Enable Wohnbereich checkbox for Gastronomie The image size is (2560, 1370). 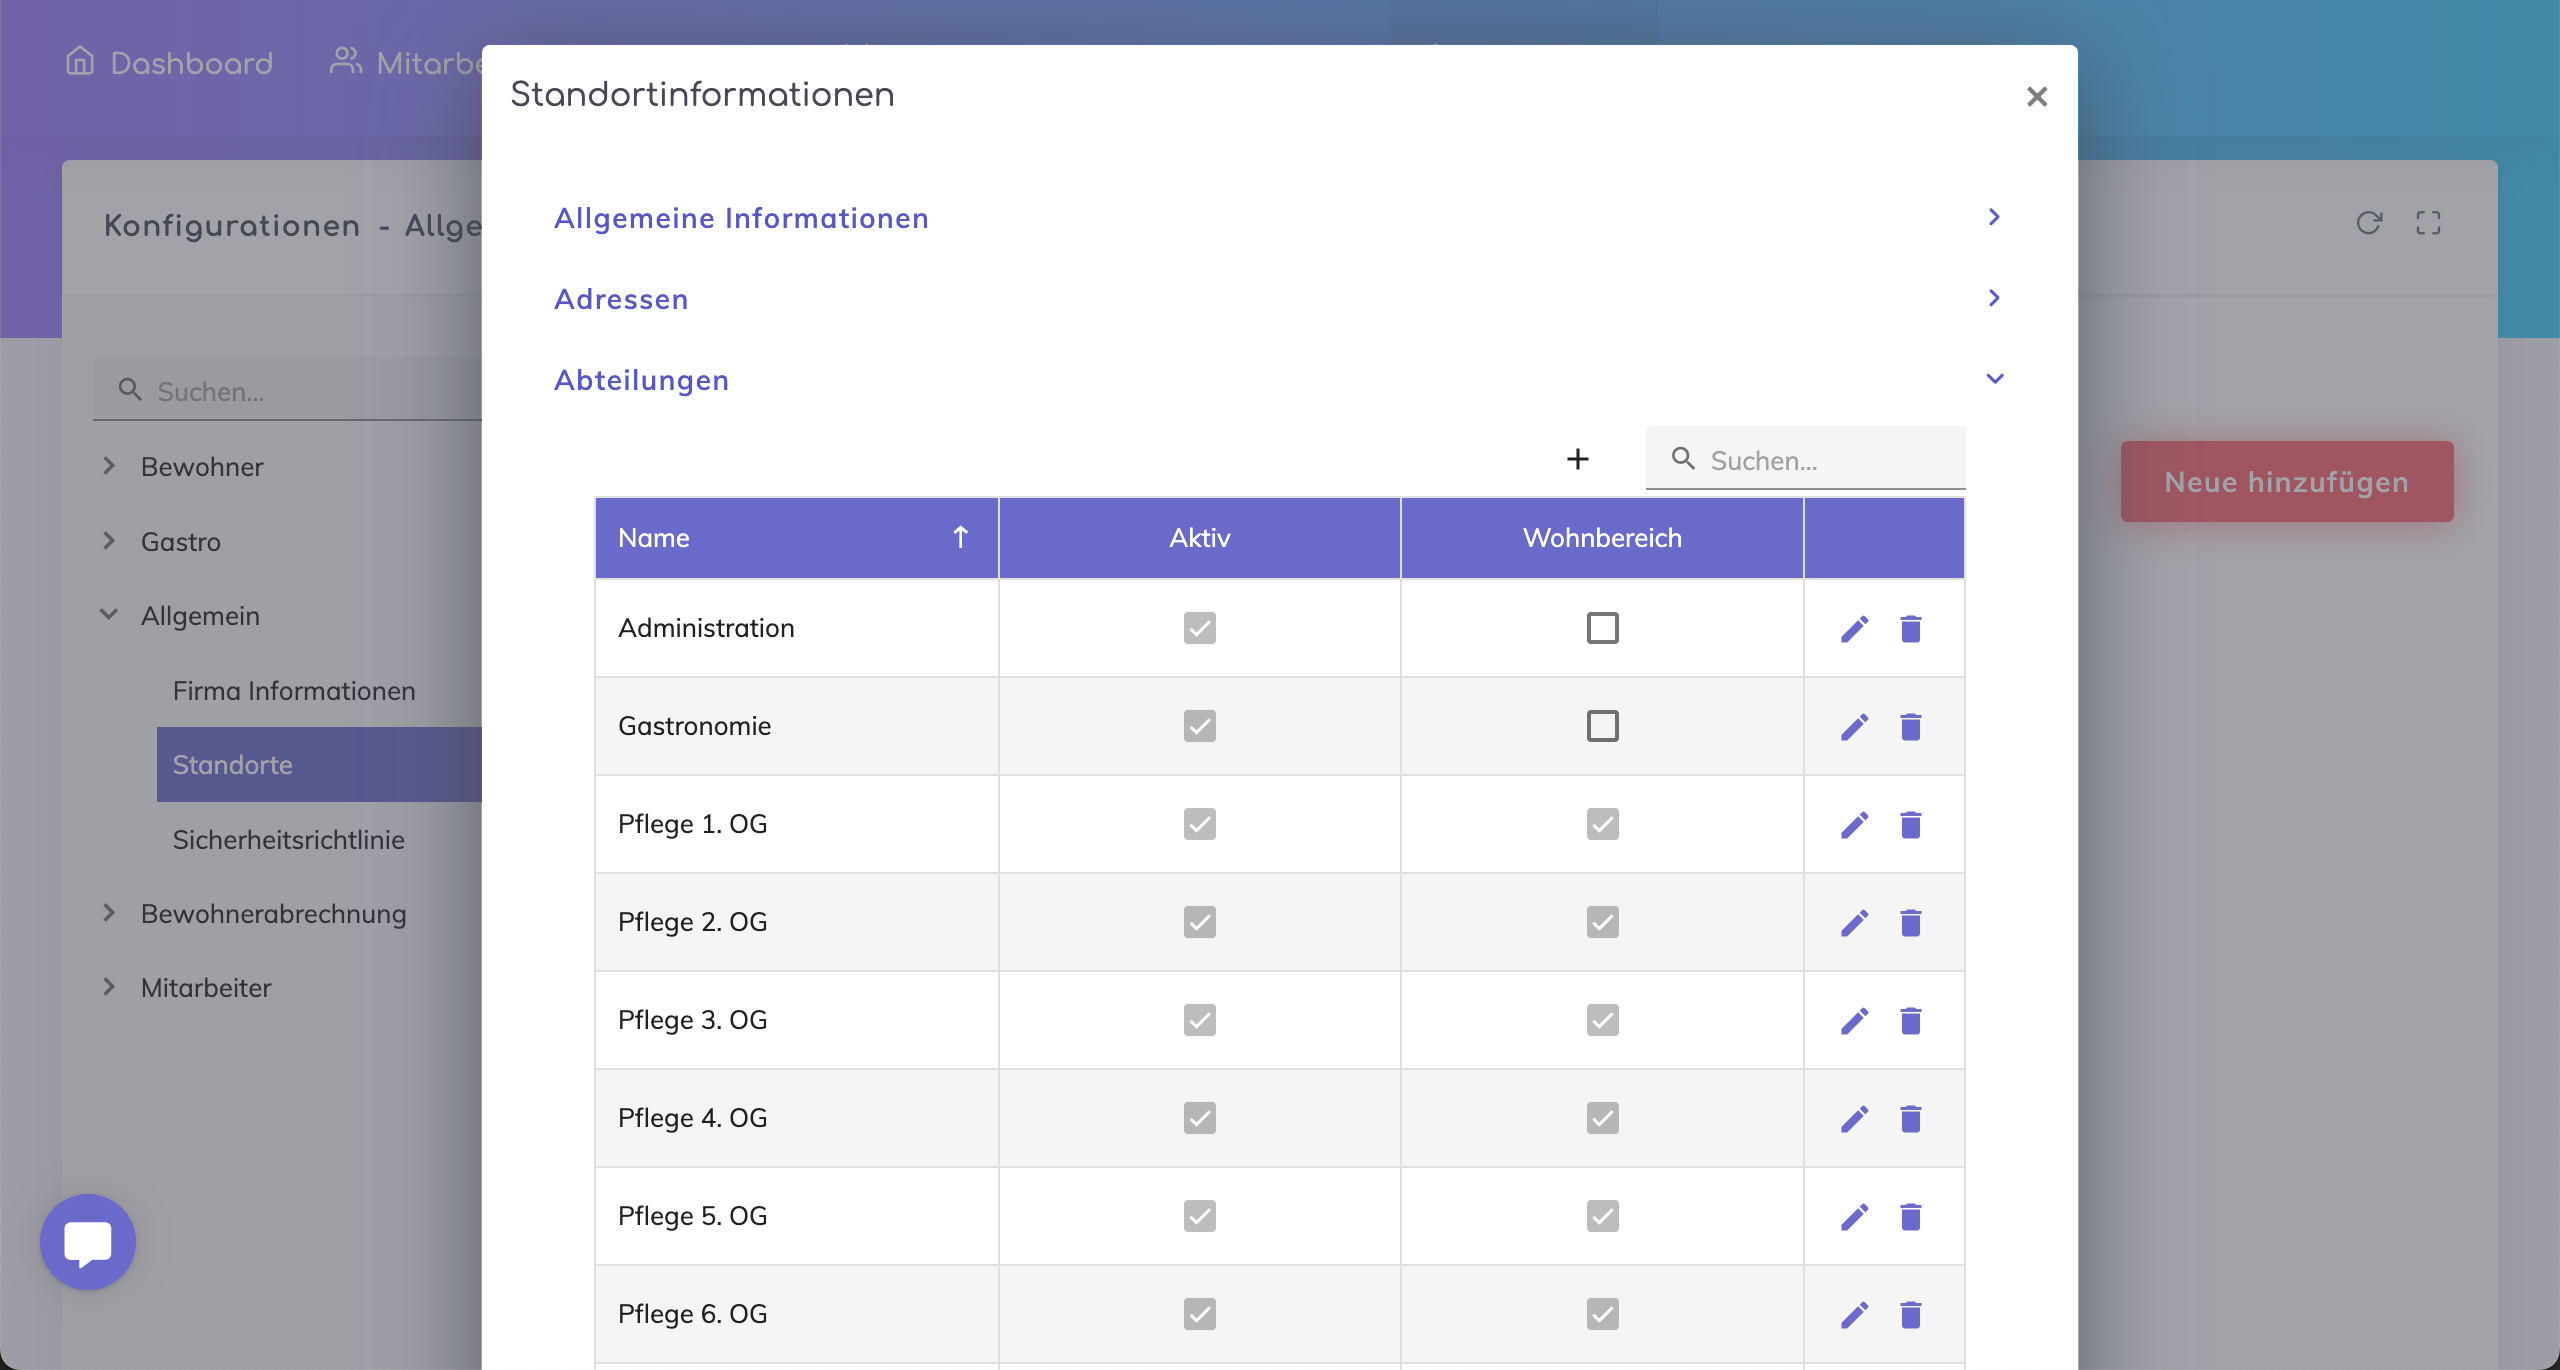tap(1602, 726)
